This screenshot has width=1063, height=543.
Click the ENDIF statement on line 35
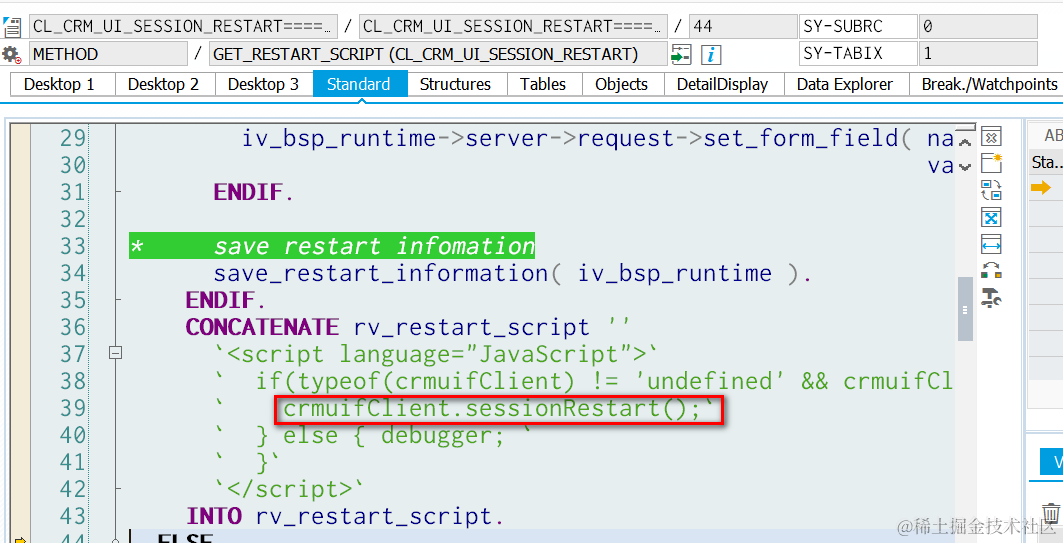coord(226,300)
